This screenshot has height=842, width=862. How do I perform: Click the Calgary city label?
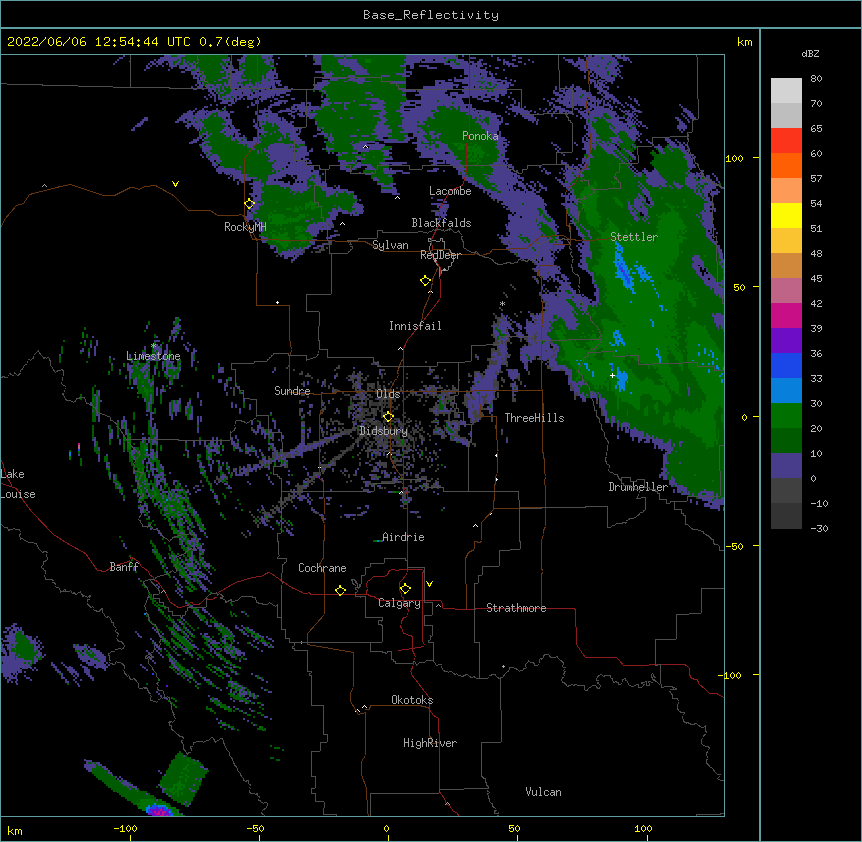(400, 603)
